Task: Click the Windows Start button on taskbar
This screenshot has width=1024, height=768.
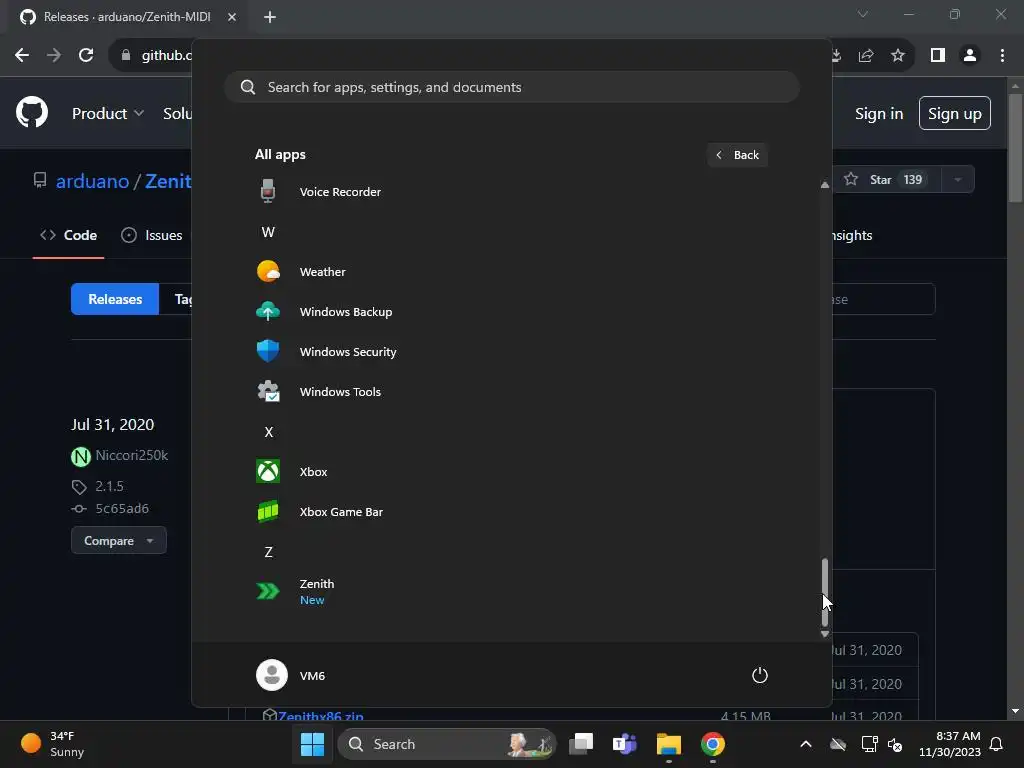Action: (x=312, y=744)
